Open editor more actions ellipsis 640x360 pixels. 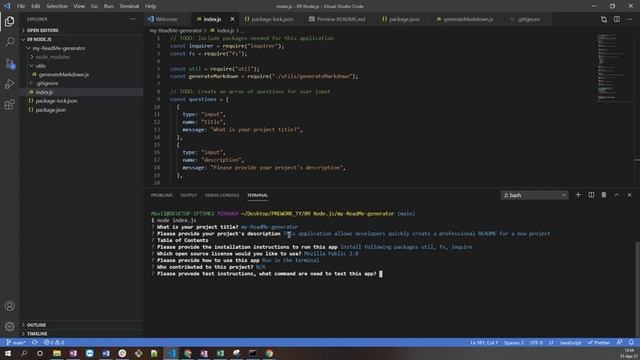[x=629, y=19]
